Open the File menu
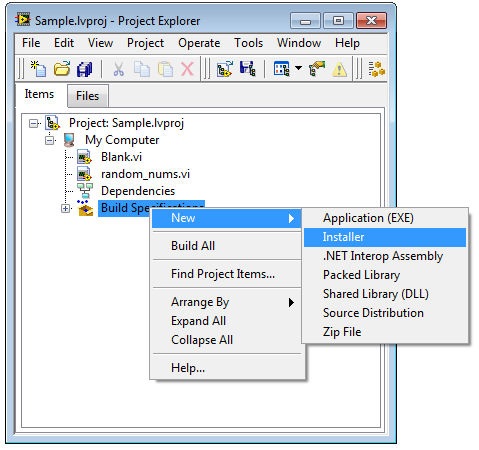This screenshot has width=479, height=450. click(31, 43)
